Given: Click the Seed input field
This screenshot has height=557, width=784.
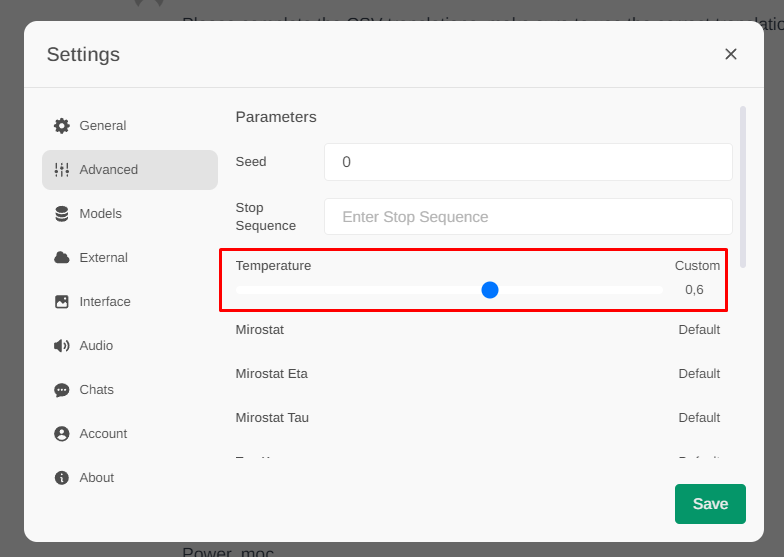Looking at the screenshot, I should [528, 162].
